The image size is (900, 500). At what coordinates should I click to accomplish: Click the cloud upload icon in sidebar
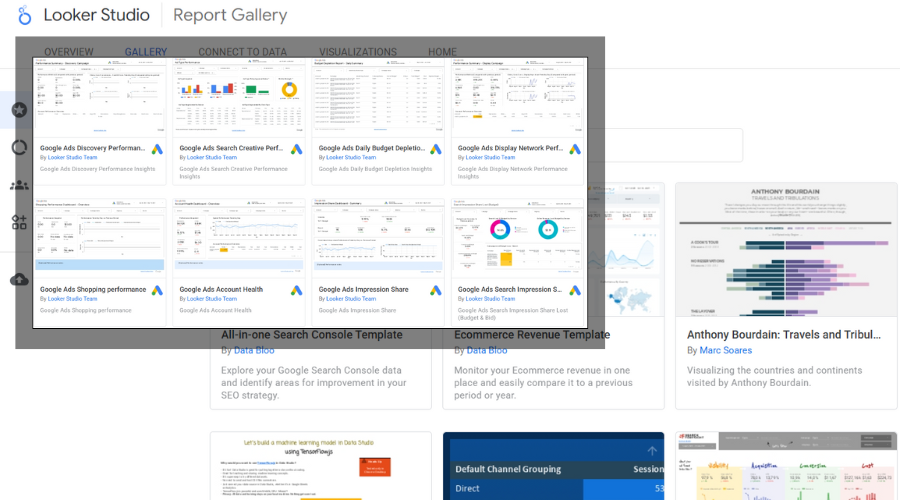[19, 280]
